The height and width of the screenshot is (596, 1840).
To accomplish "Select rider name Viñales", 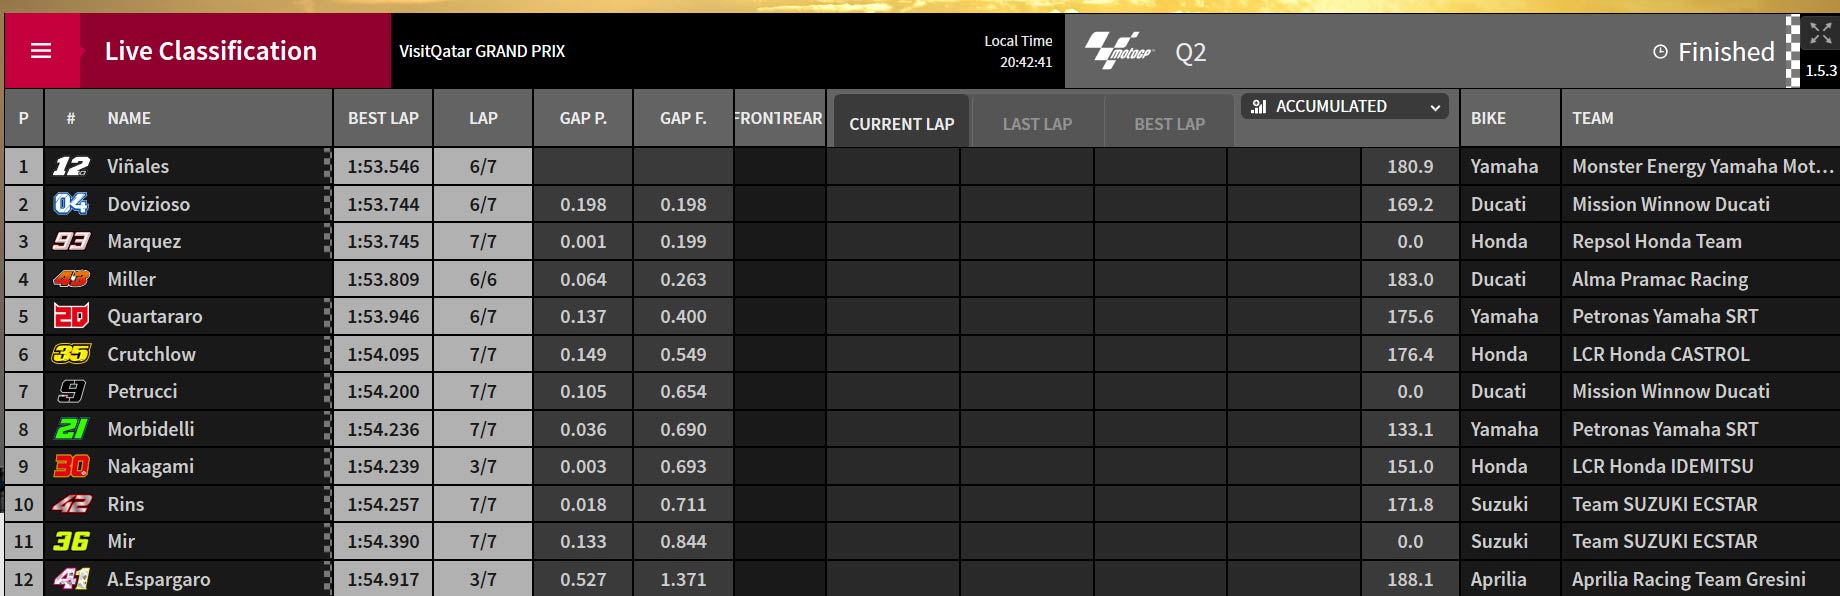I will 138,166.
